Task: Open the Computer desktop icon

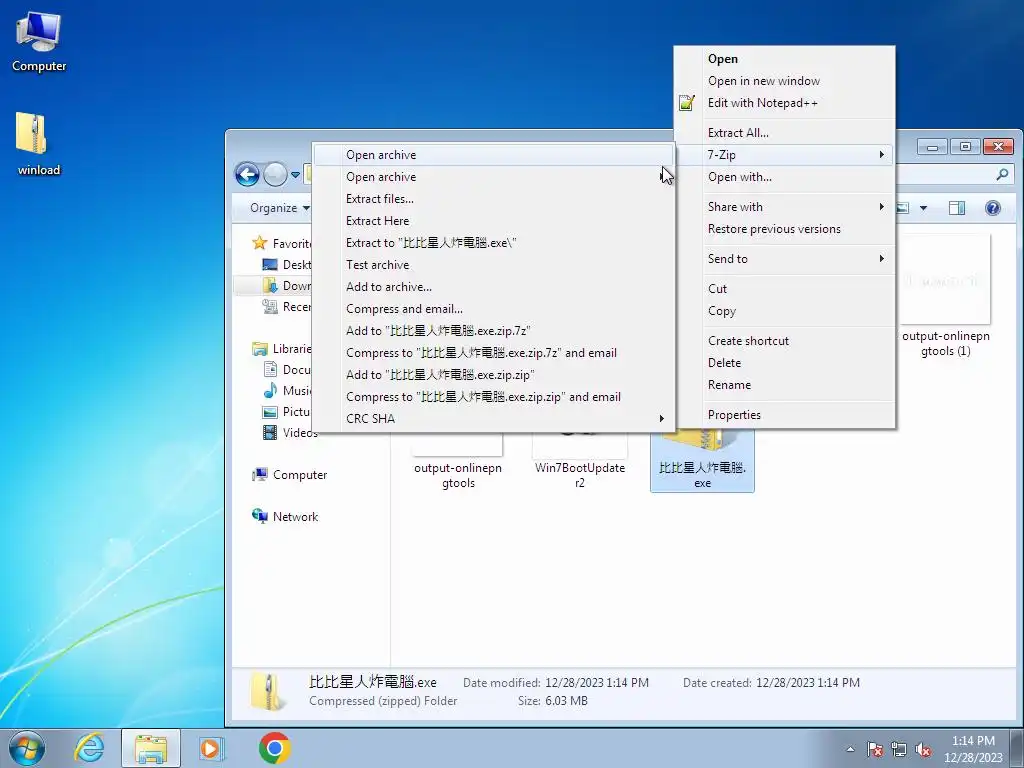Action: point(39,40)
